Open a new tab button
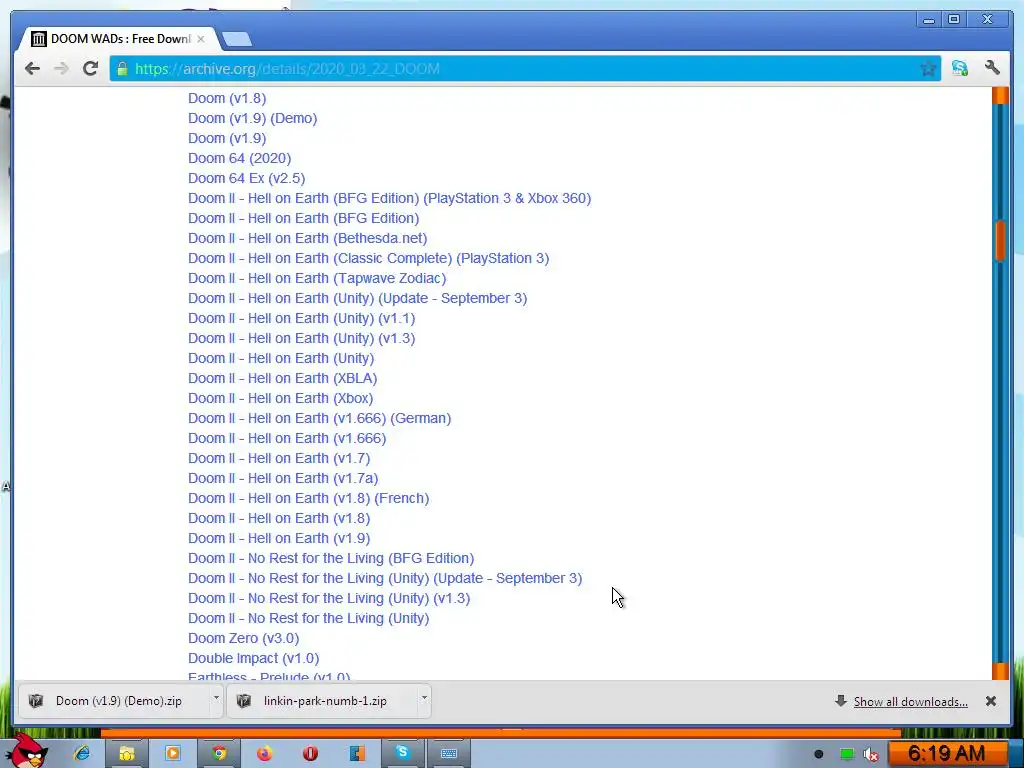The width and height of the screenshot is (1024, 768). (236, 39)
